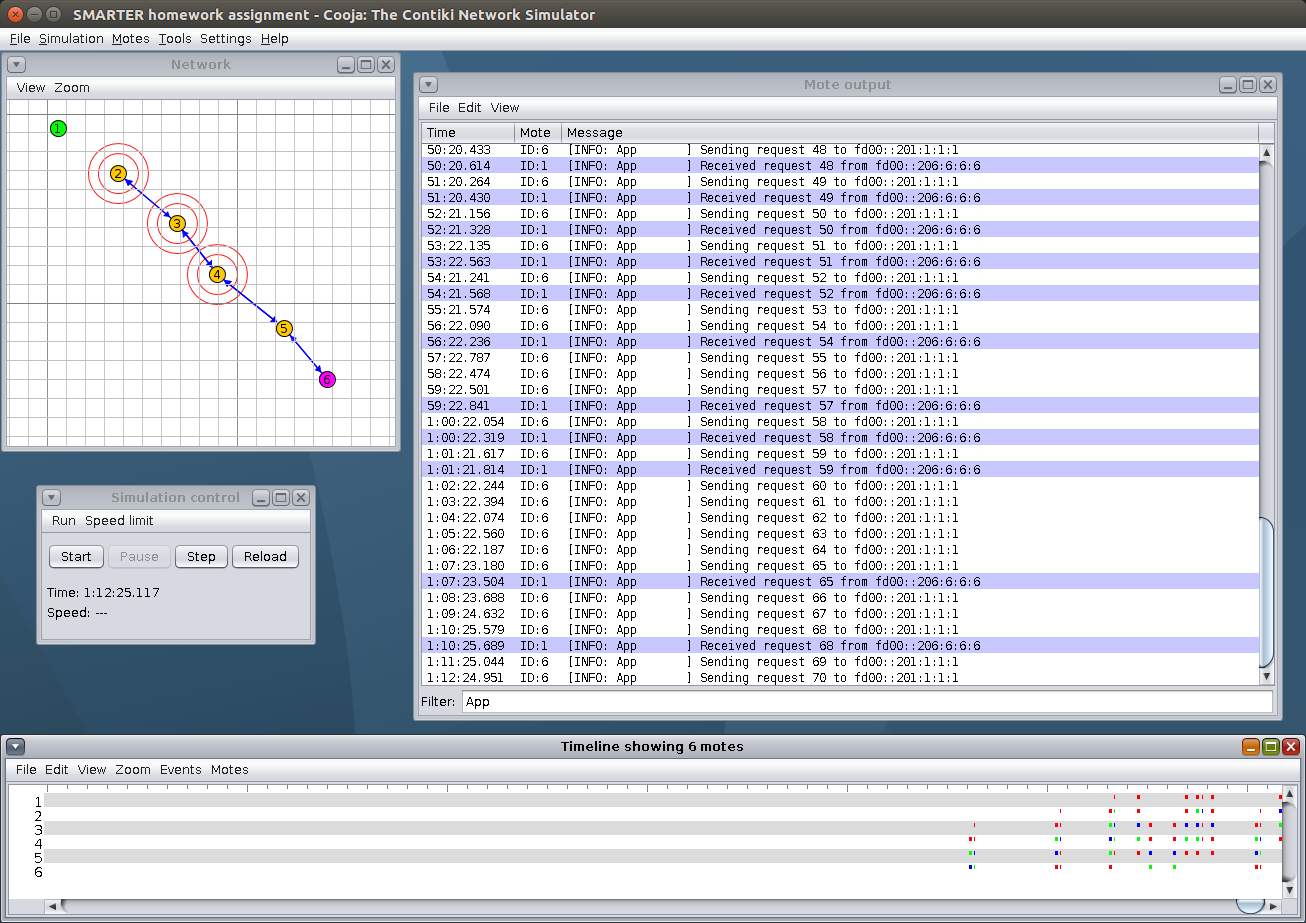Open Run menu in Simulation control
This screenshot has width=1306, height=923.
[64, 521]
